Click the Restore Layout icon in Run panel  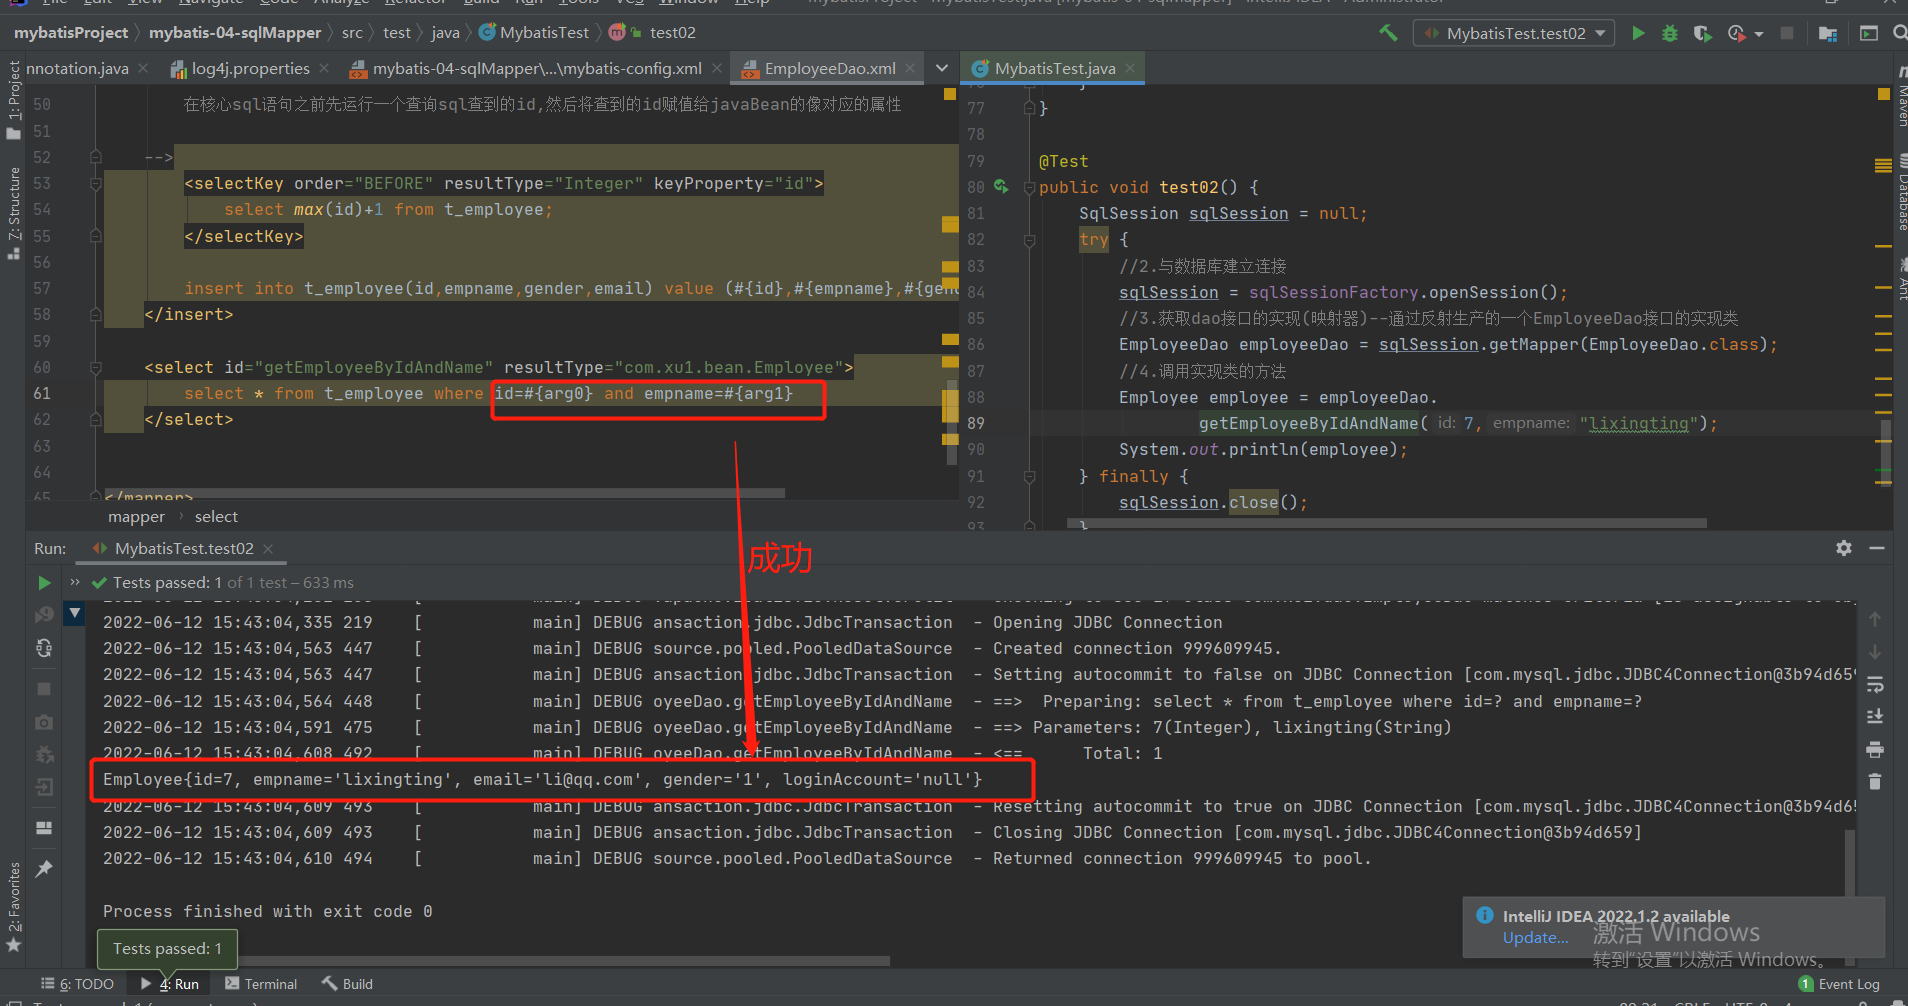point(44,828)
